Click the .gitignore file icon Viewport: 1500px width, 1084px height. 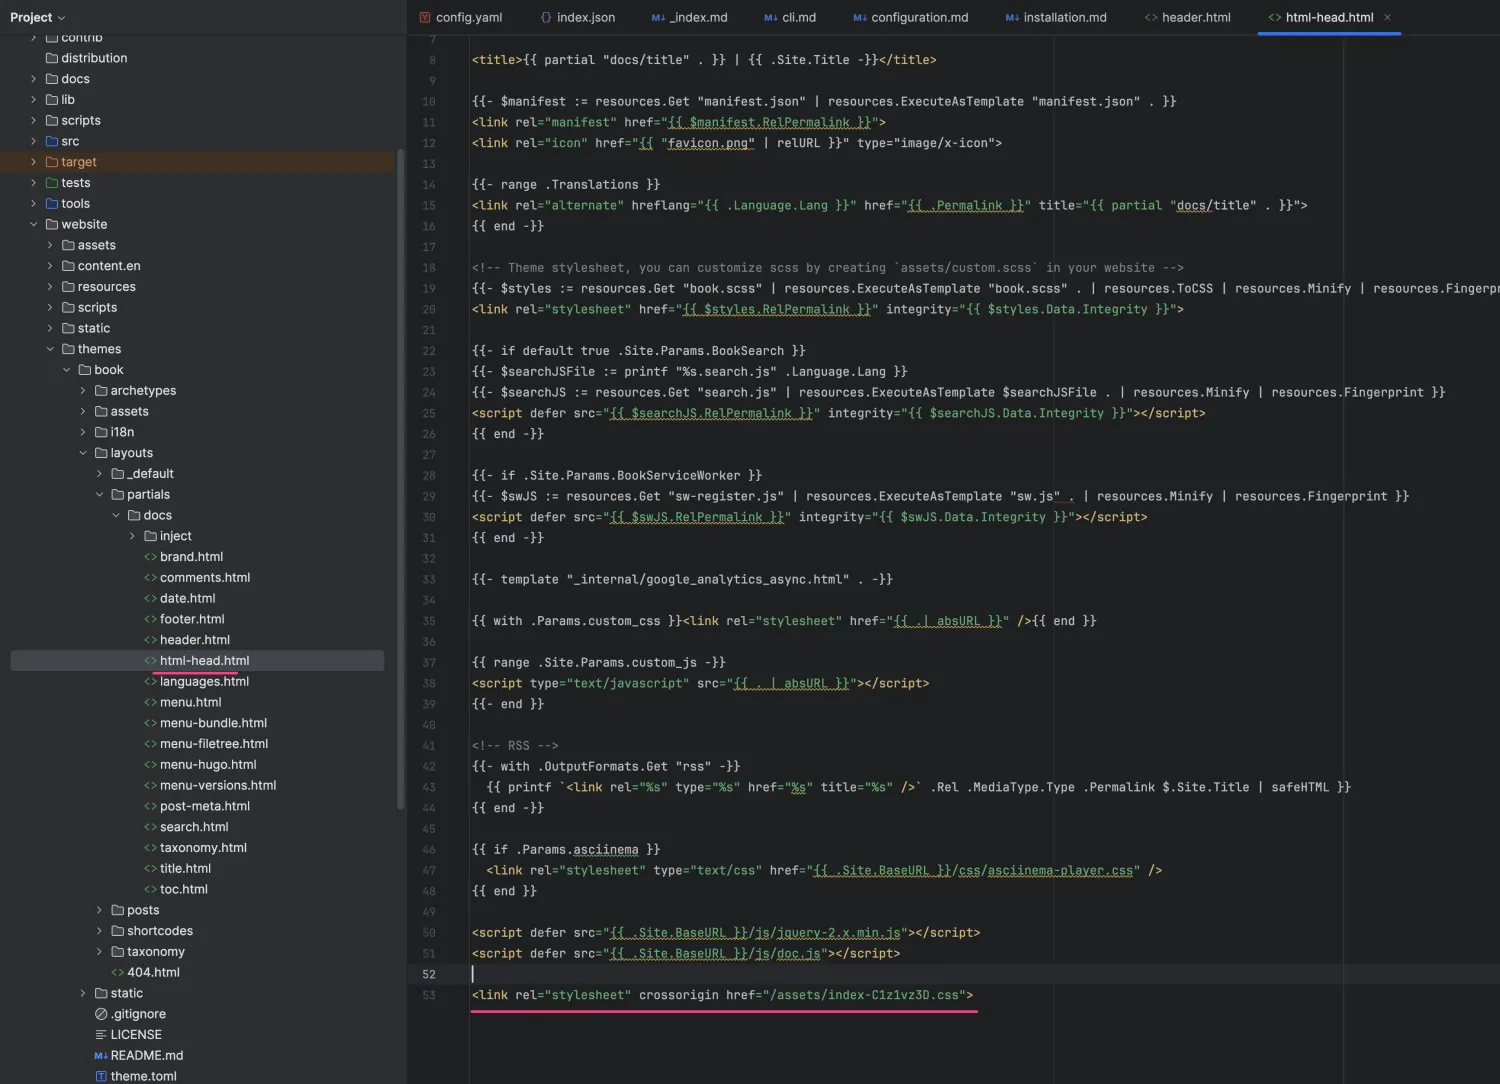click(101, 1014)
